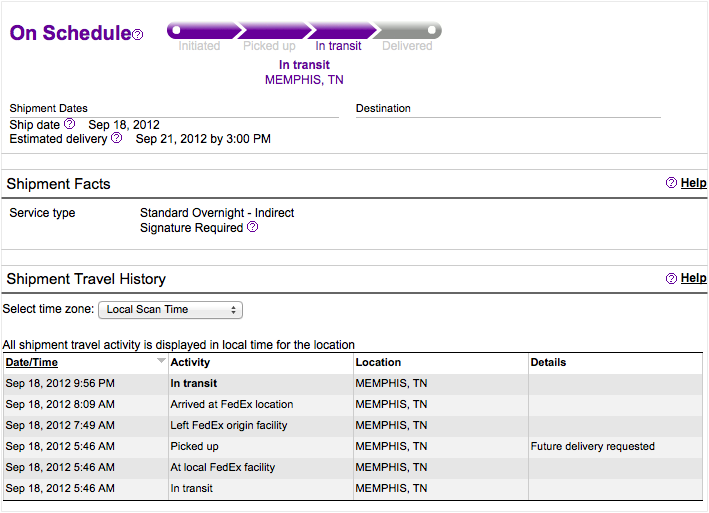709x513 pixels.
Task: Open the Ship date help icon
Action: (70, 123)
